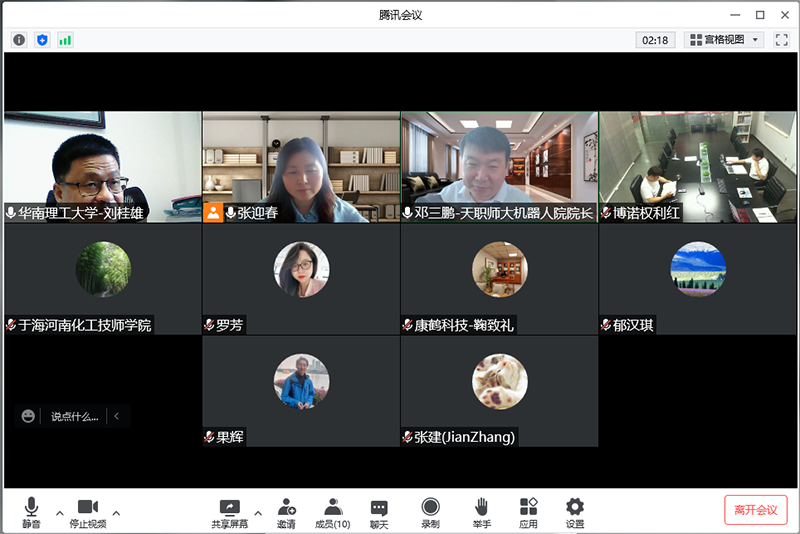Open meeting info icon in top-left
Viewport: 800px width, 534px height.
coord(19,40)
